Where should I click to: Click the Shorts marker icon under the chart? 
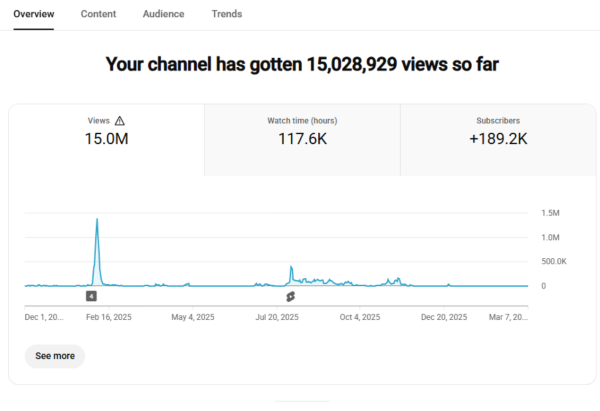pos(290,296)
